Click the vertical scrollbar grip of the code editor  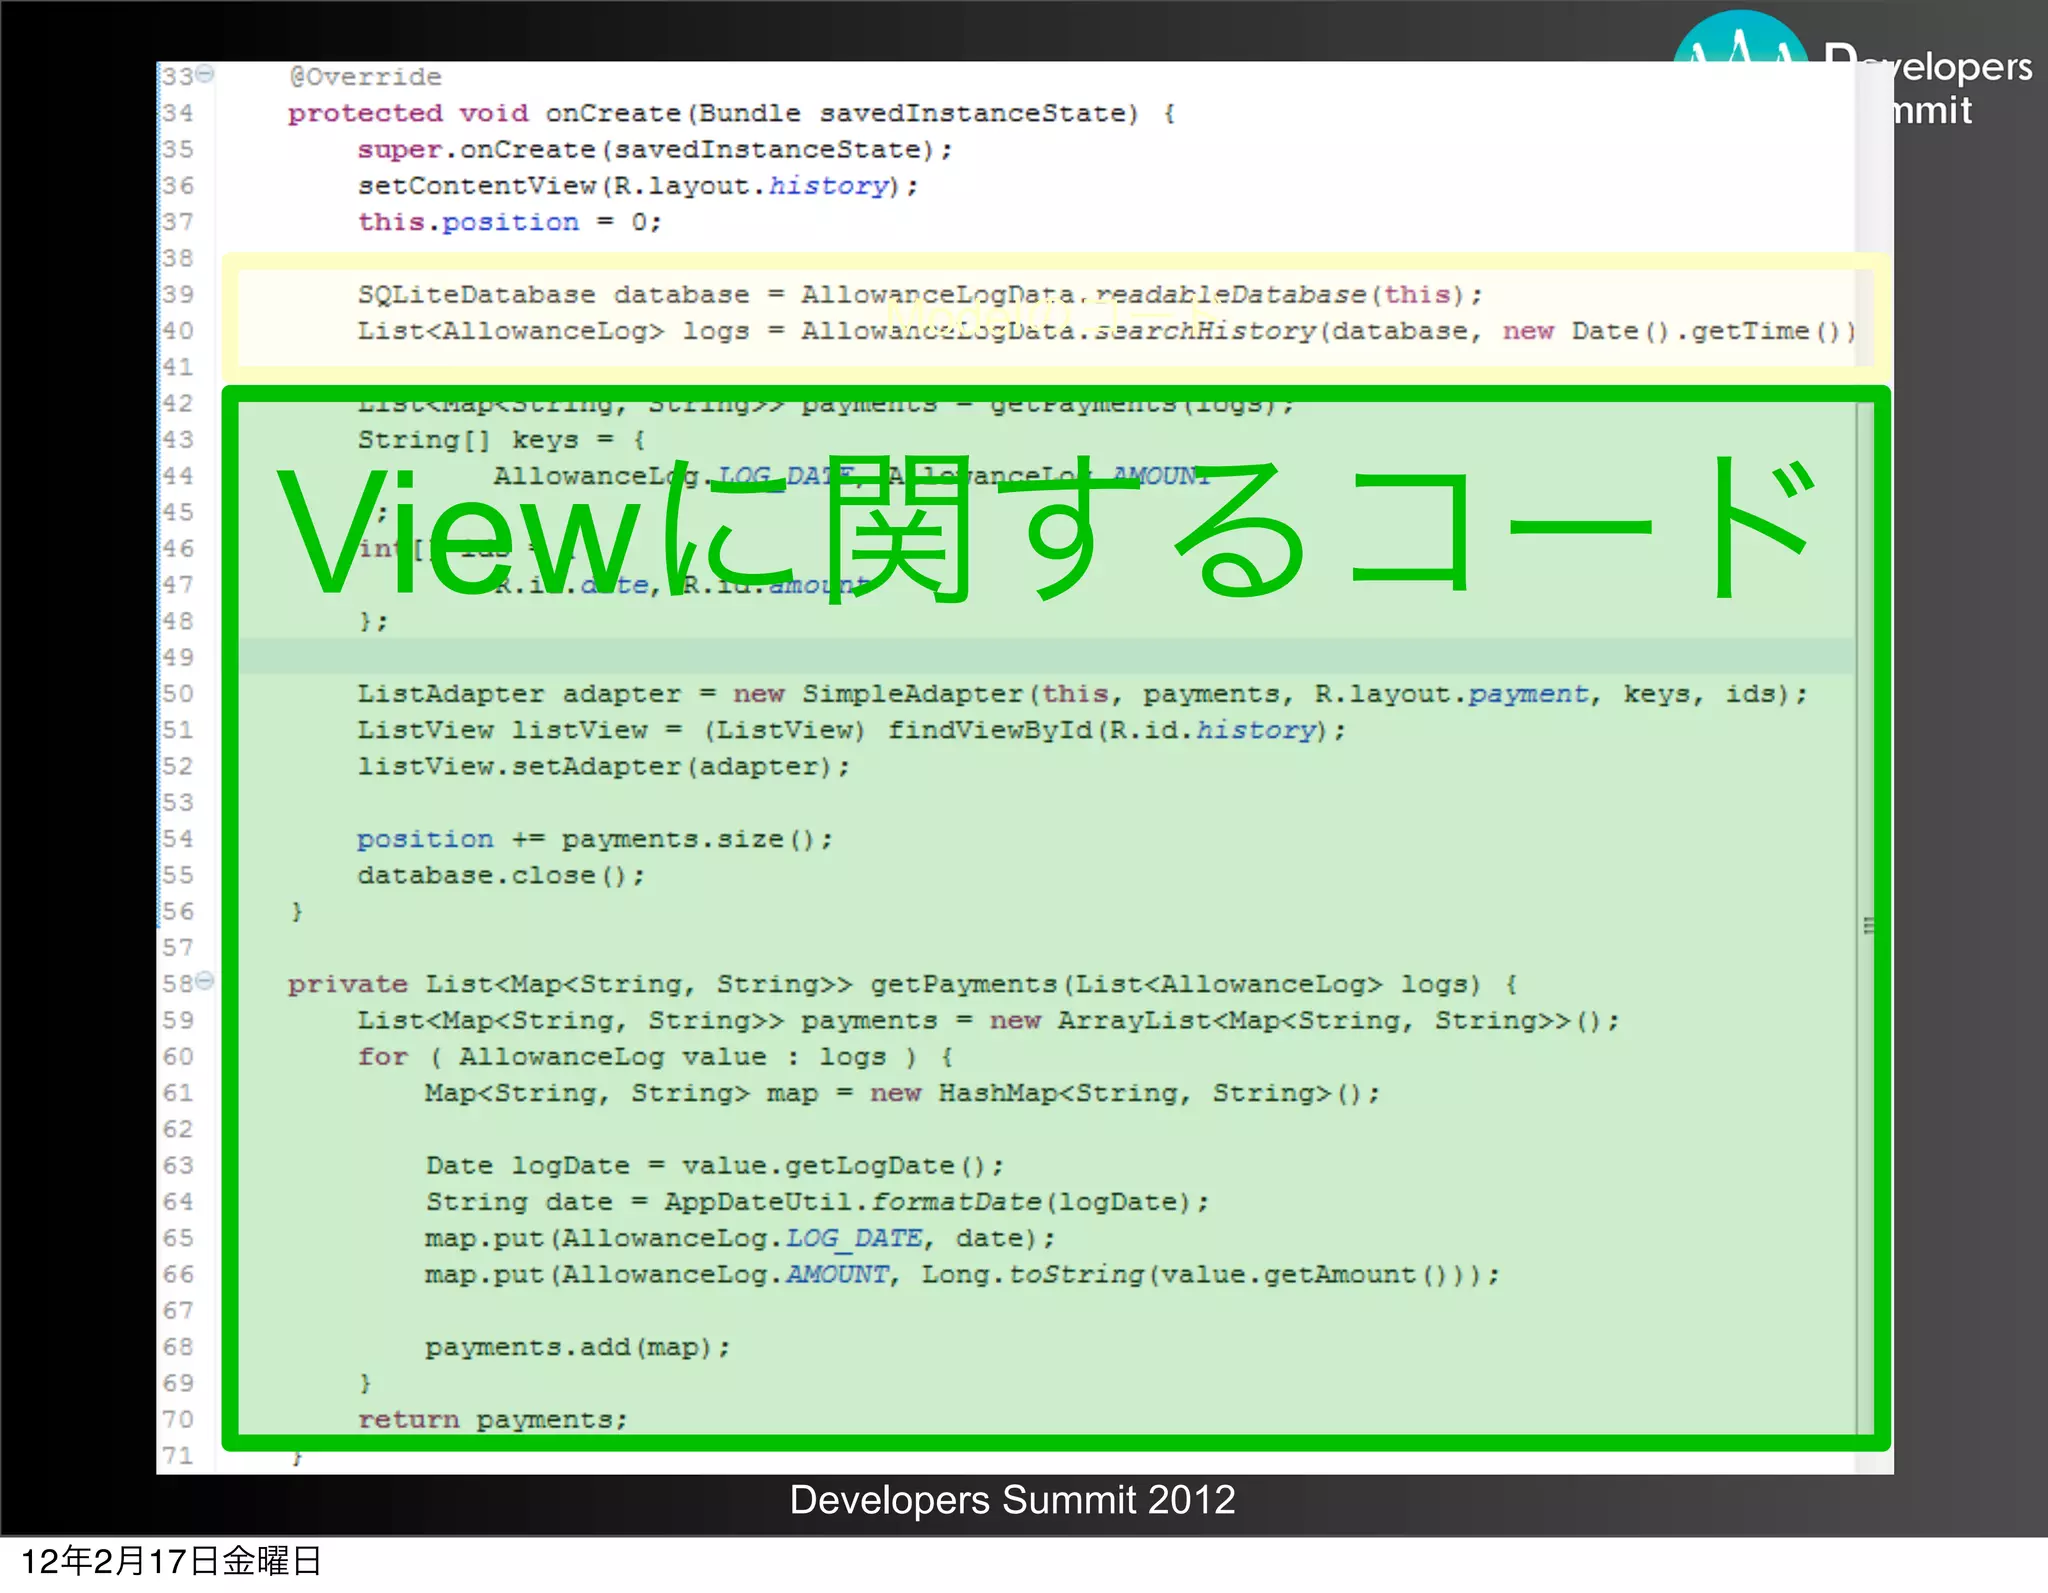tap(1869, 926)
